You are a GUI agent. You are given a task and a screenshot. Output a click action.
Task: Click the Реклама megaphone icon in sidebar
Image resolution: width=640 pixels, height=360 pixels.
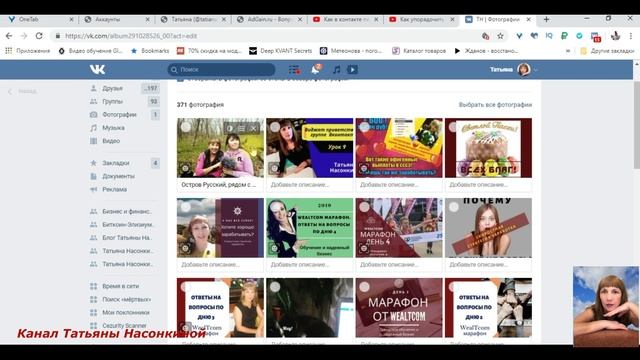93,189
